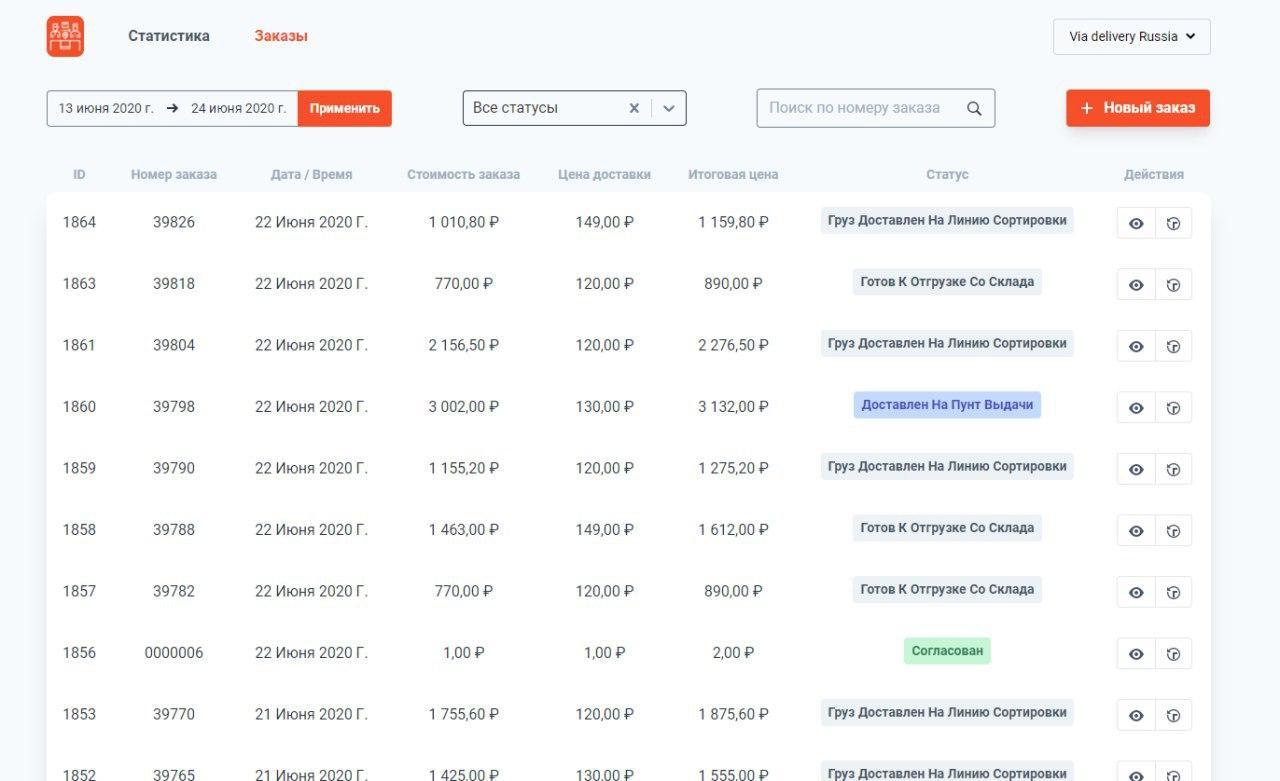Create order via Новый заказ button
The width and height of the screenshot is (1280, 781).
[1138, 108]
